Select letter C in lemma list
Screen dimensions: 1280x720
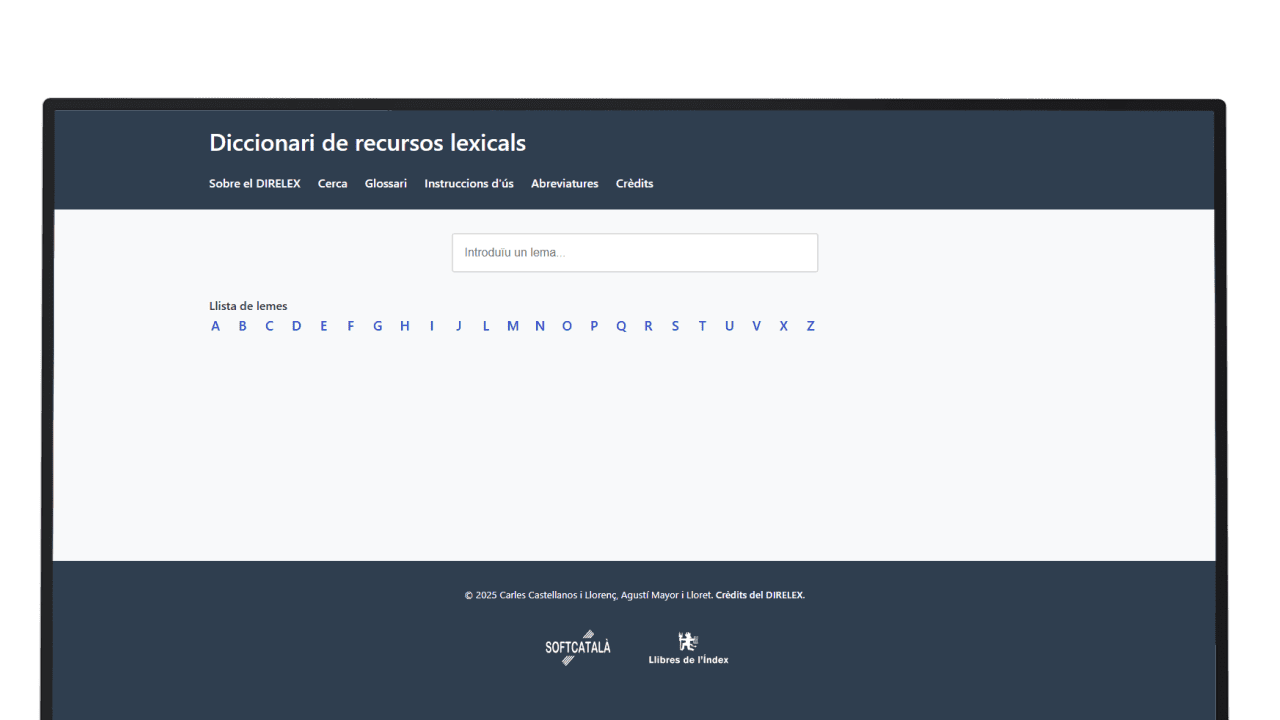pyautogui.click(x=269, y=326)
